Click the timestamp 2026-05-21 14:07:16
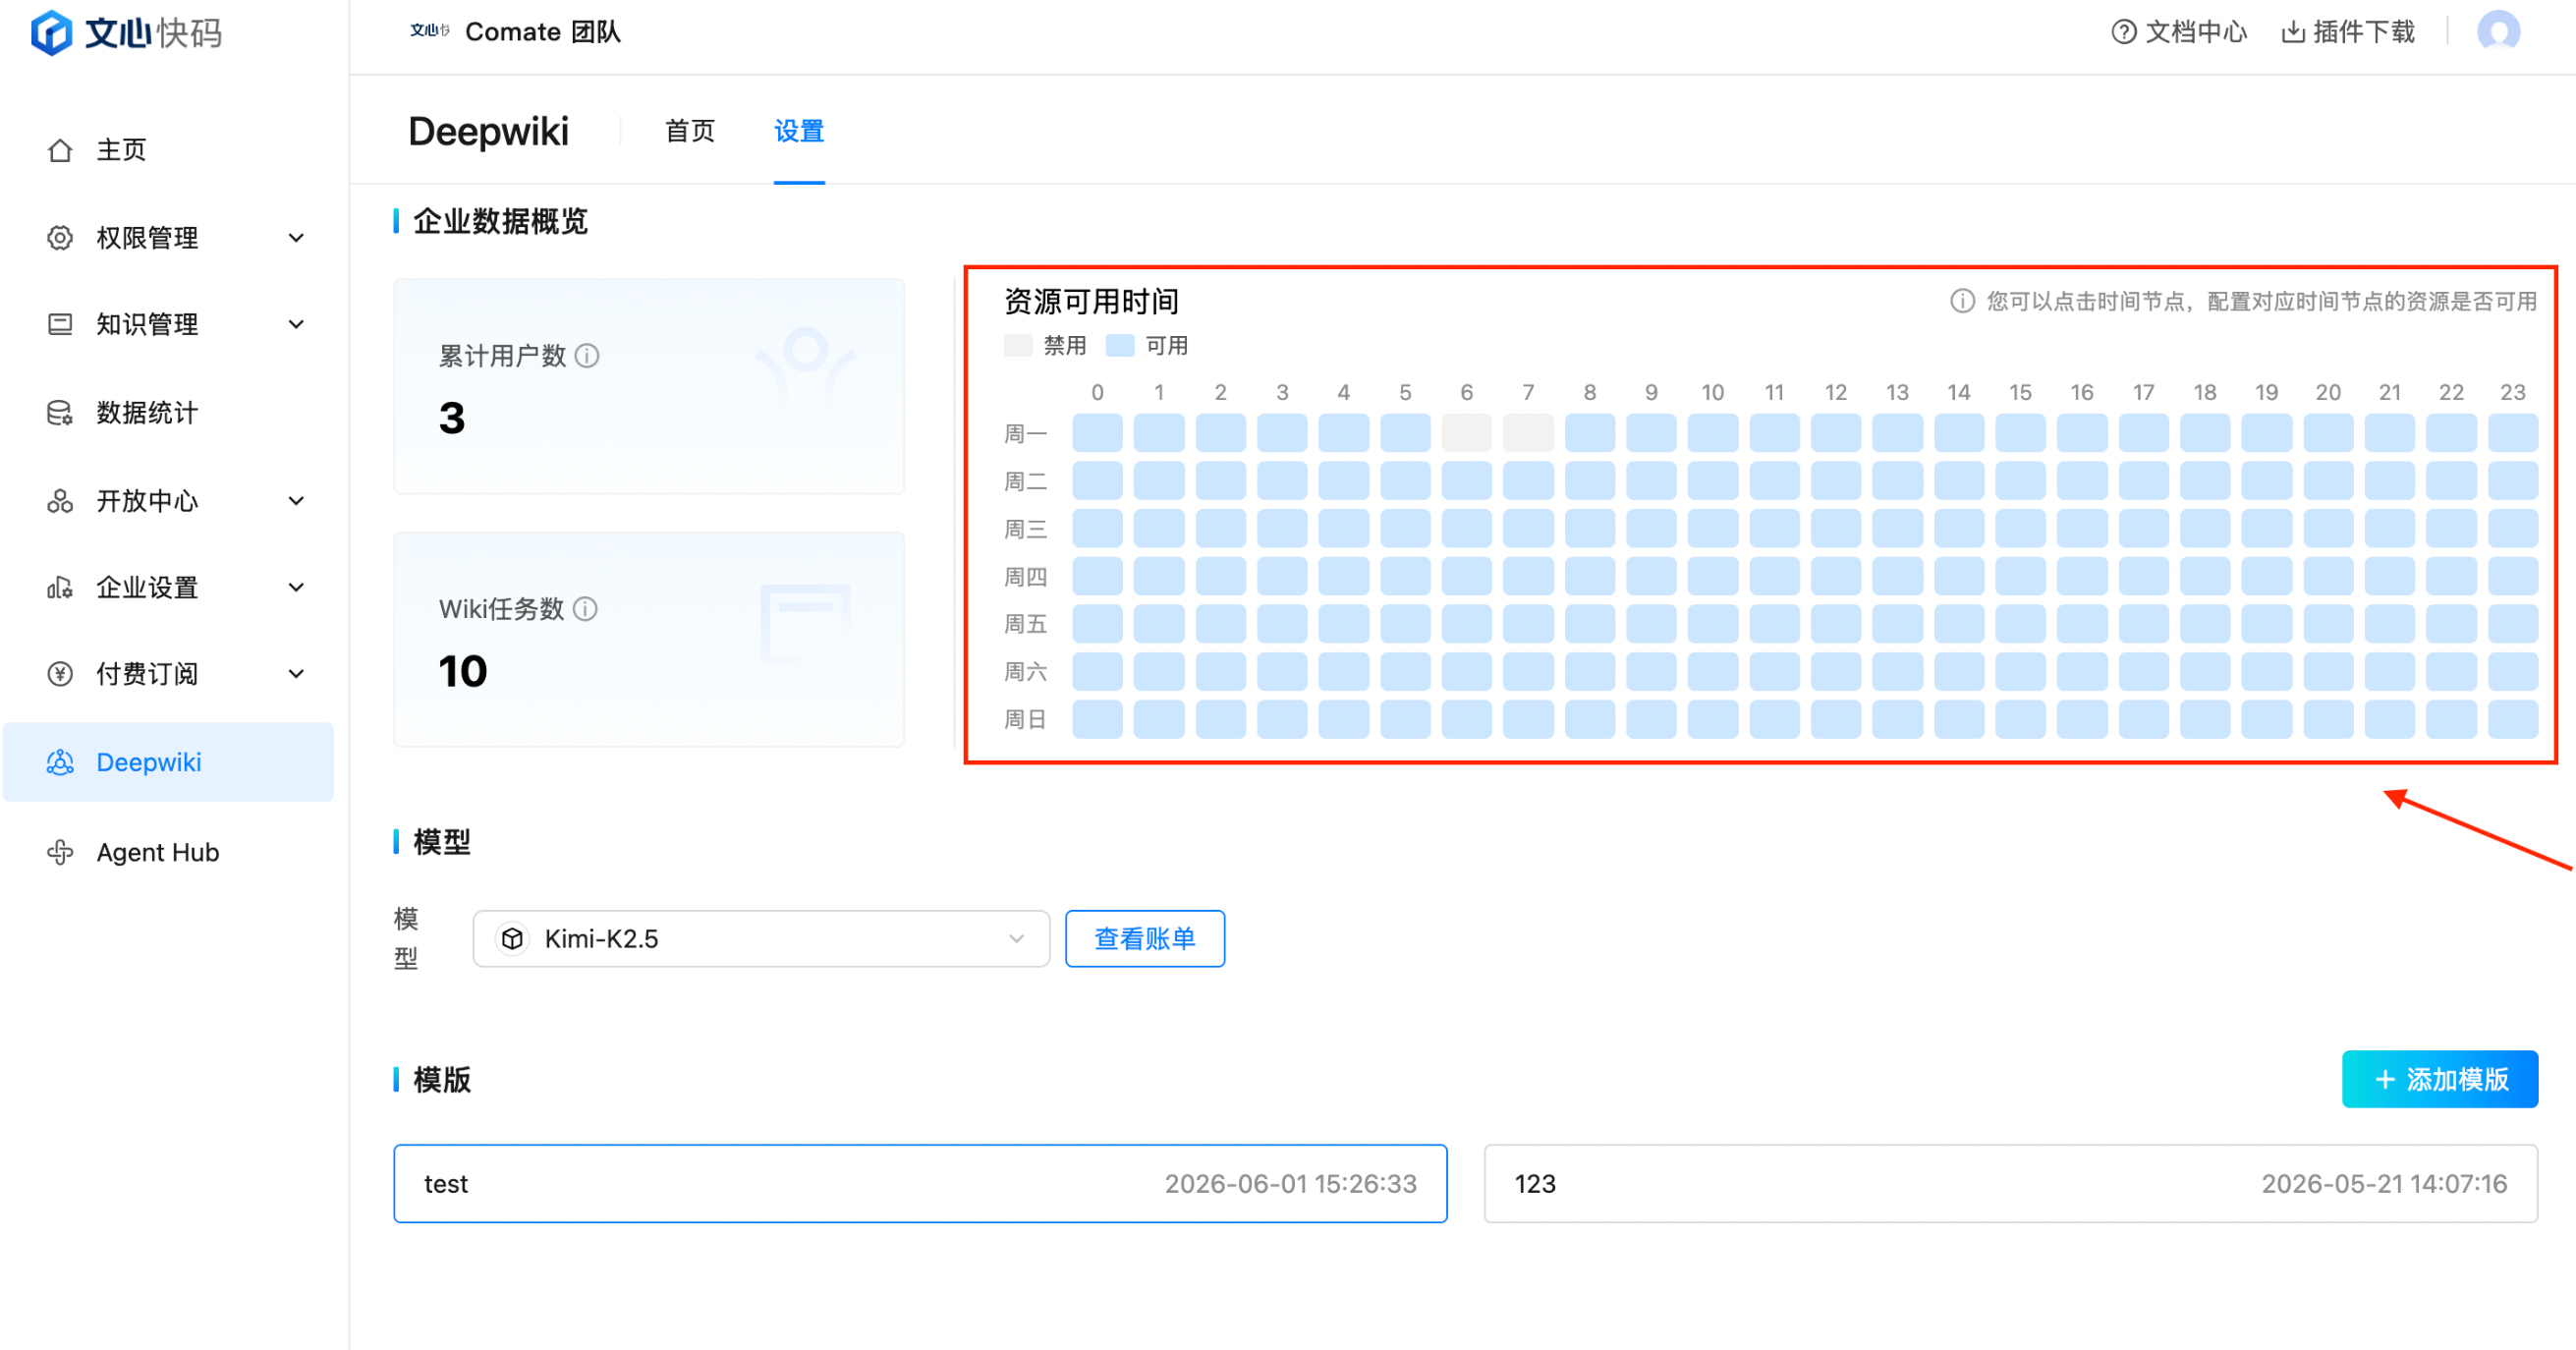This screenshot has width=2576, height=1350. click(2384, 1184)
